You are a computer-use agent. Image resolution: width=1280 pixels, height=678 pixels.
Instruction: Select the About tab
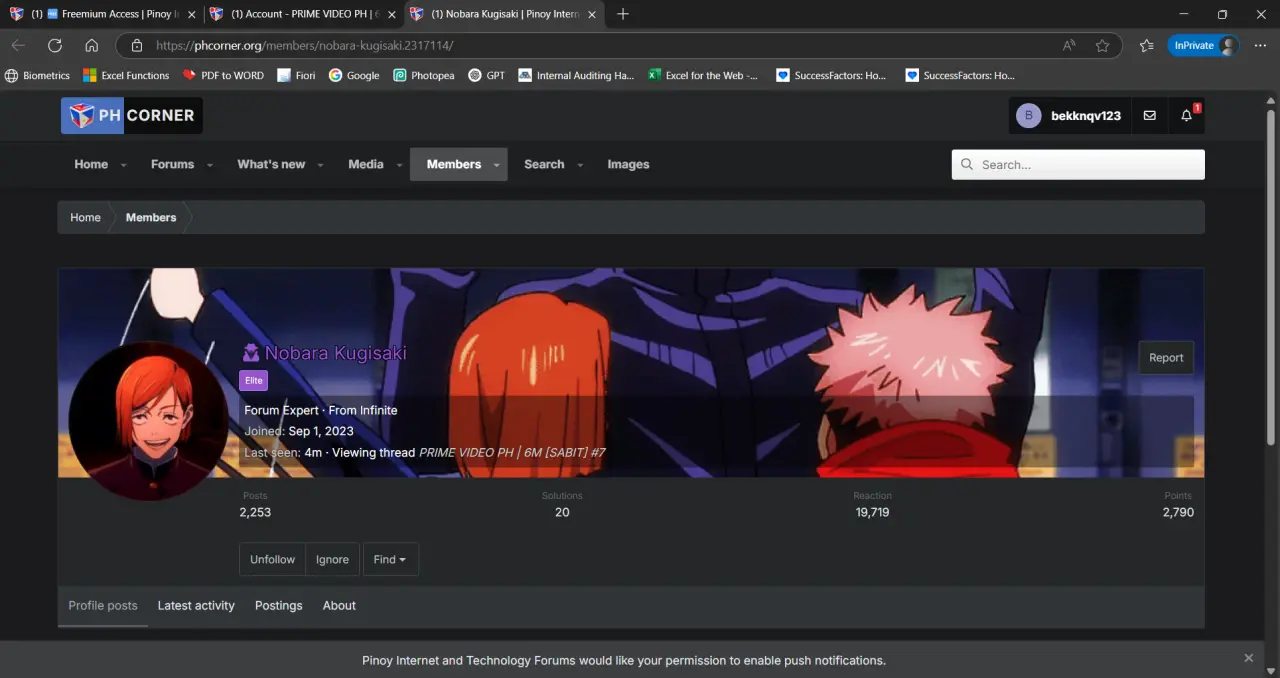click(339, 606)
